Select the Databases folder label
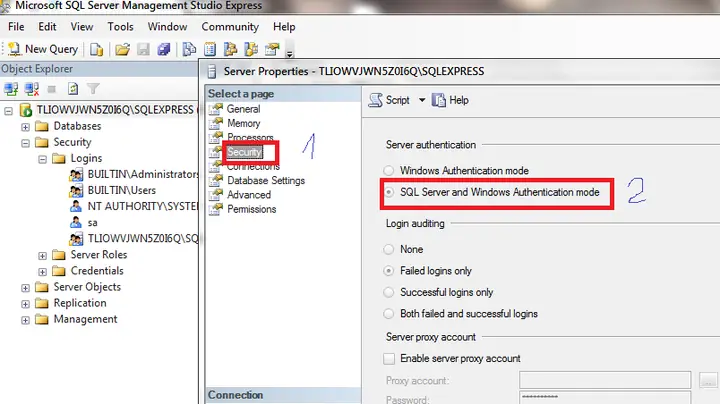720x404 pixels. 77,126
